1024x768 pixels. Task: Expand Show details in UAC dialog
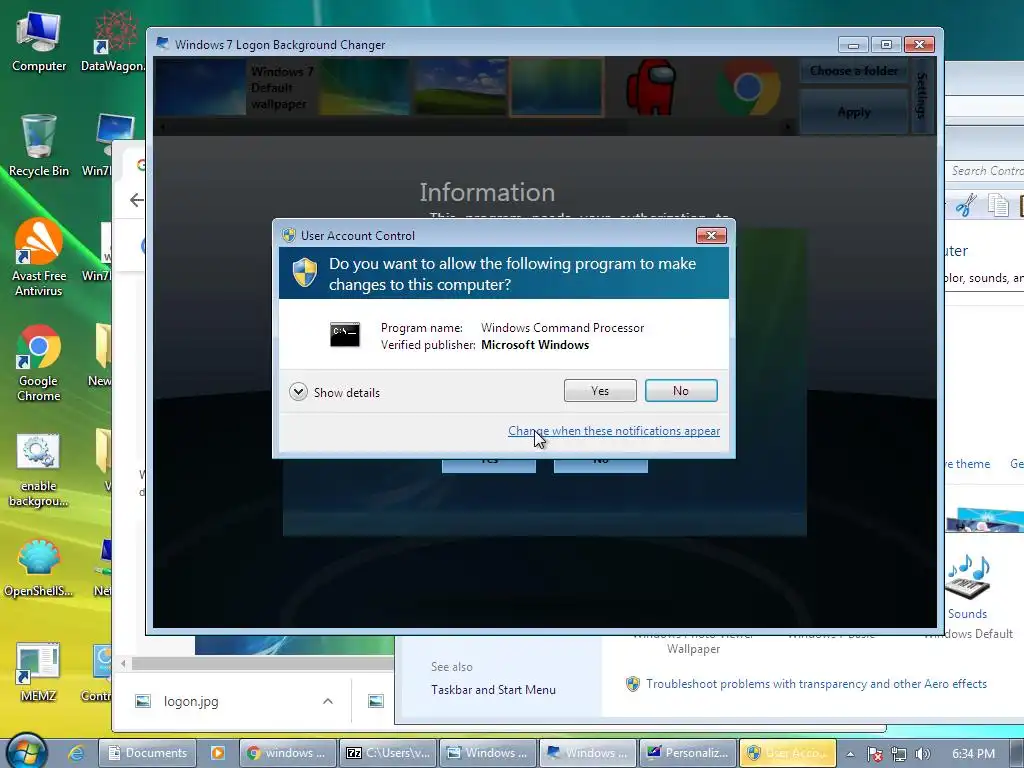click(x=334, y=392)
